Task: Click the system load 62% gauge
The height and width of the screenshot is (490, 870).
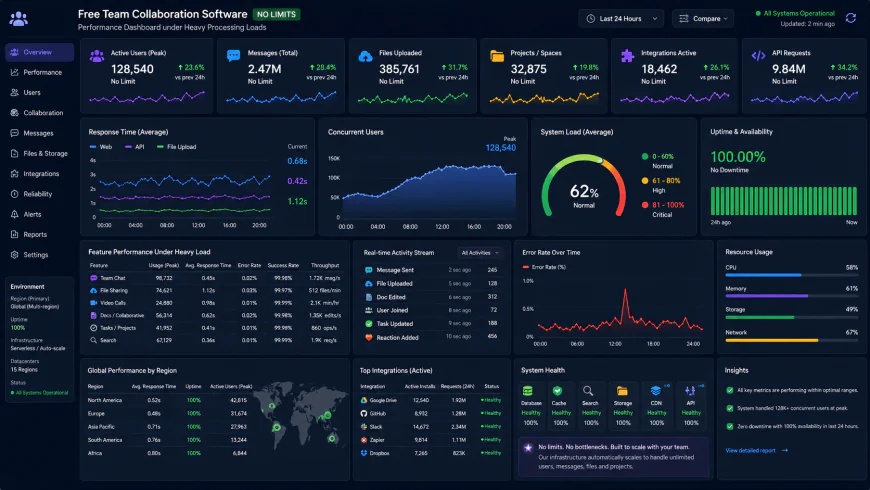Action: [x=584, y=186]
